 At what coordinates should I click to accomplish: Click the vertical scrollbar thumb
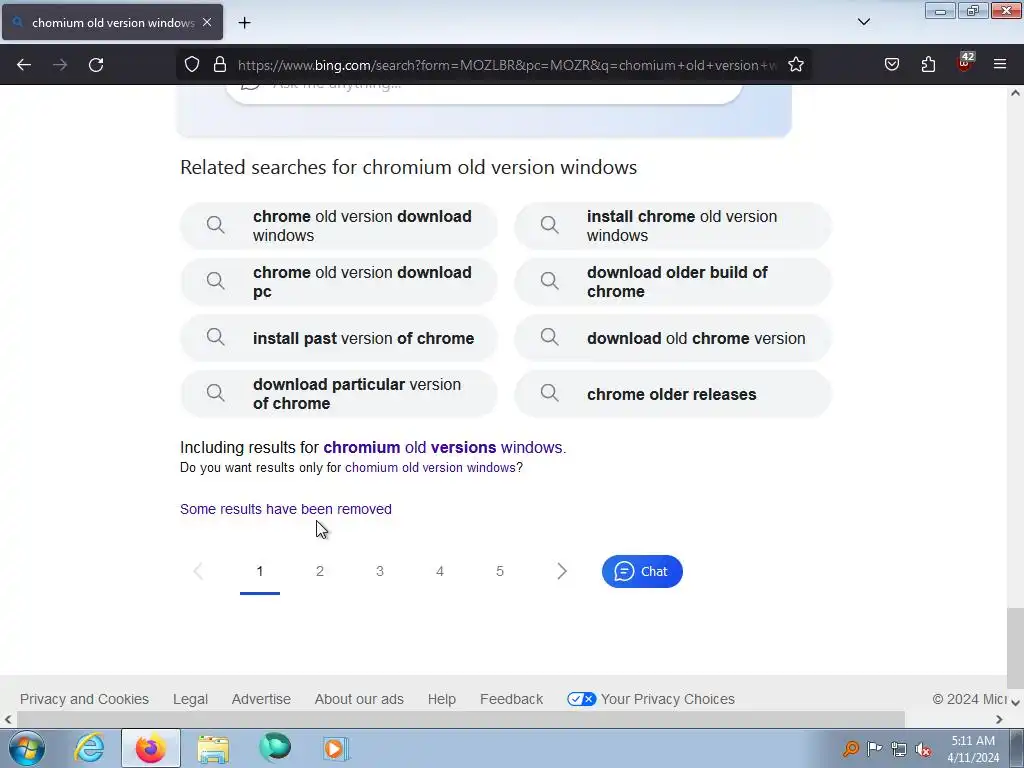(1015, 647)
